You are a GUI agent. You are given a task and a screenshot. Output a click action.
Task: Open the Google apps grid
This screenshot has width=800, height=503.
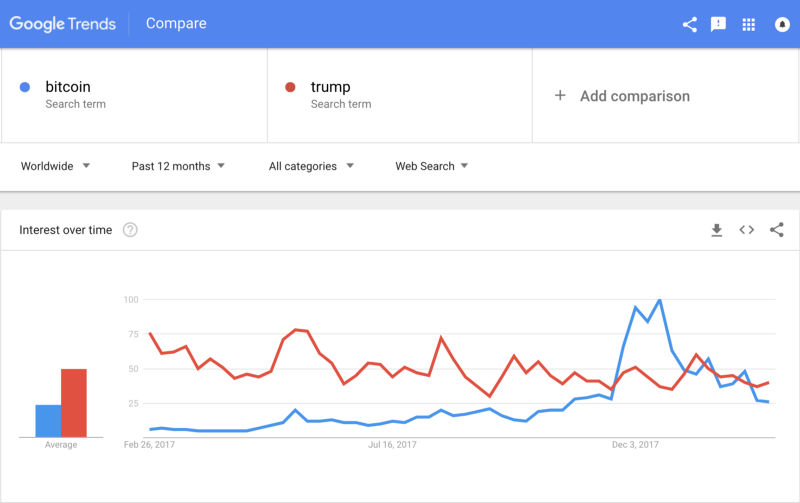[x=748, y=24]
